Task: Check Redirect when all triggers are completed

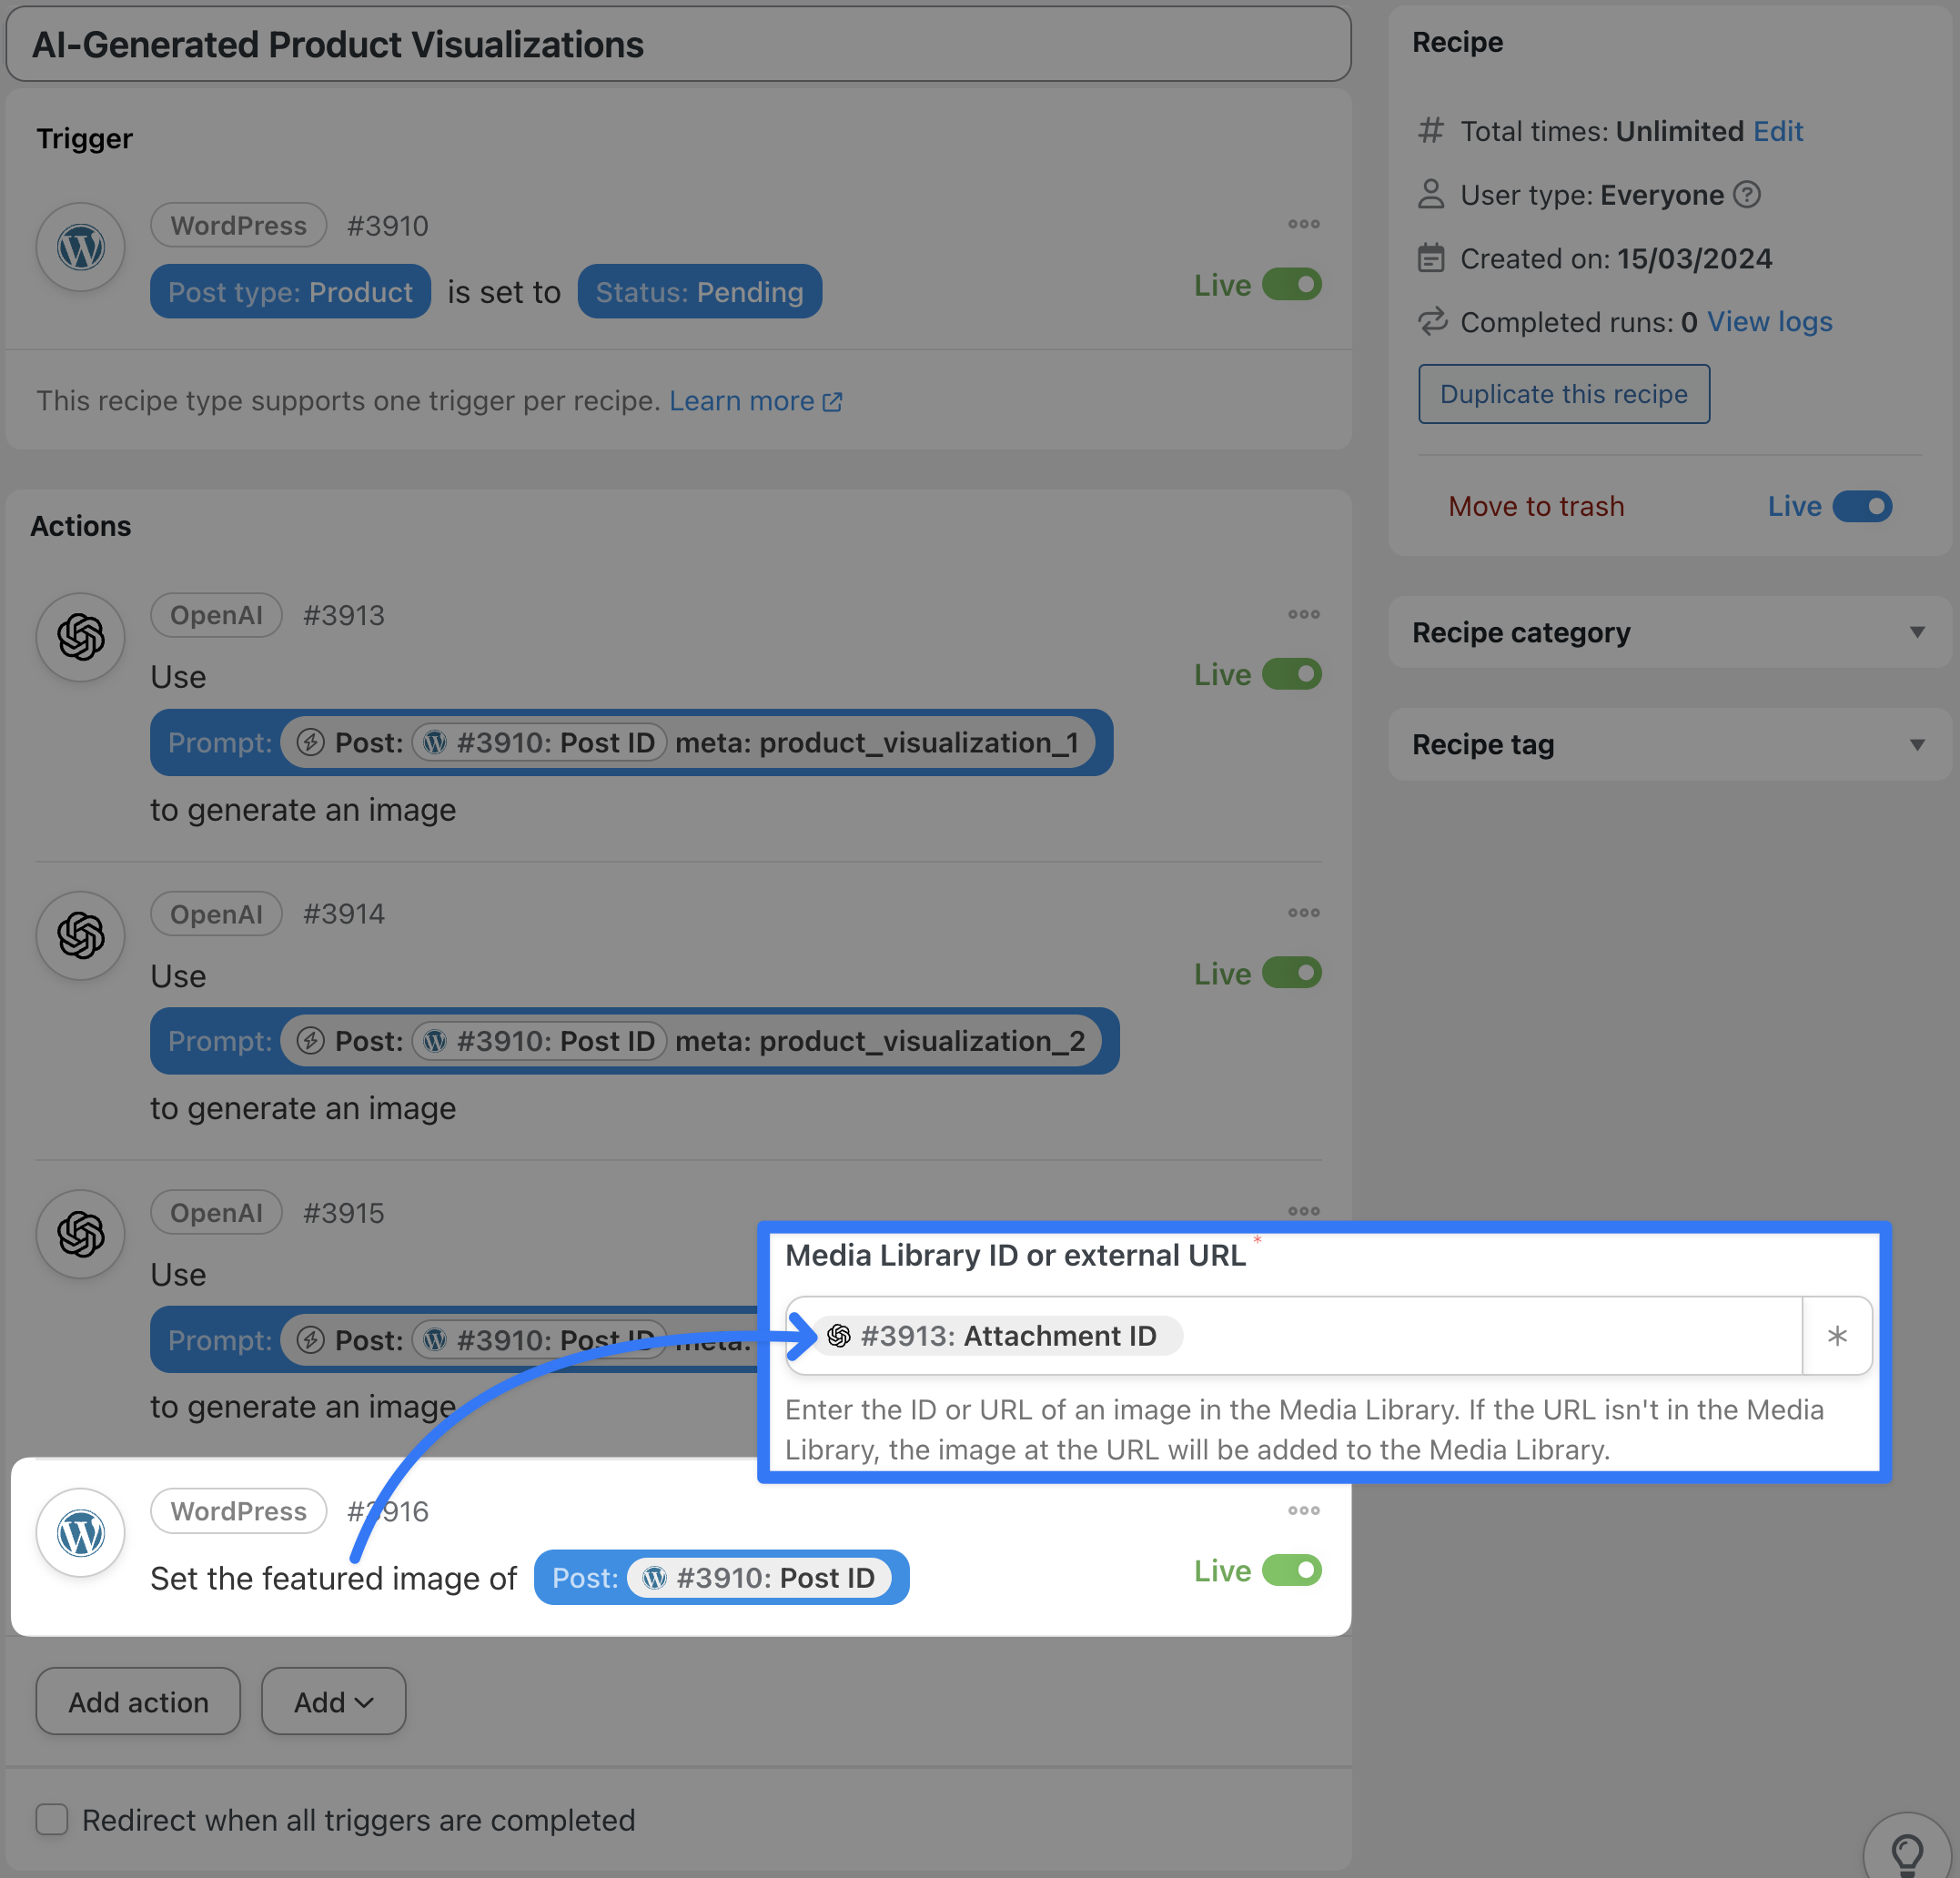Action: click(52, 1819)
